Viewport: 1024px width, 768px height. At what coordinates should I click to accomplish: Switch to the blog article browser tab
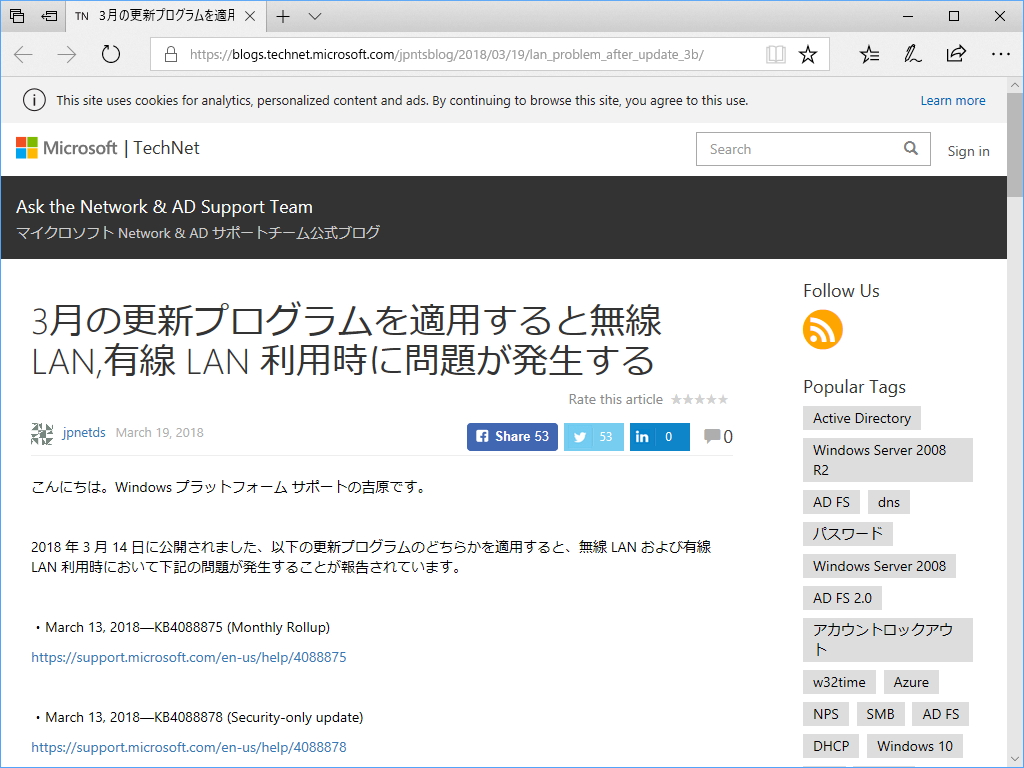[160, 16]
